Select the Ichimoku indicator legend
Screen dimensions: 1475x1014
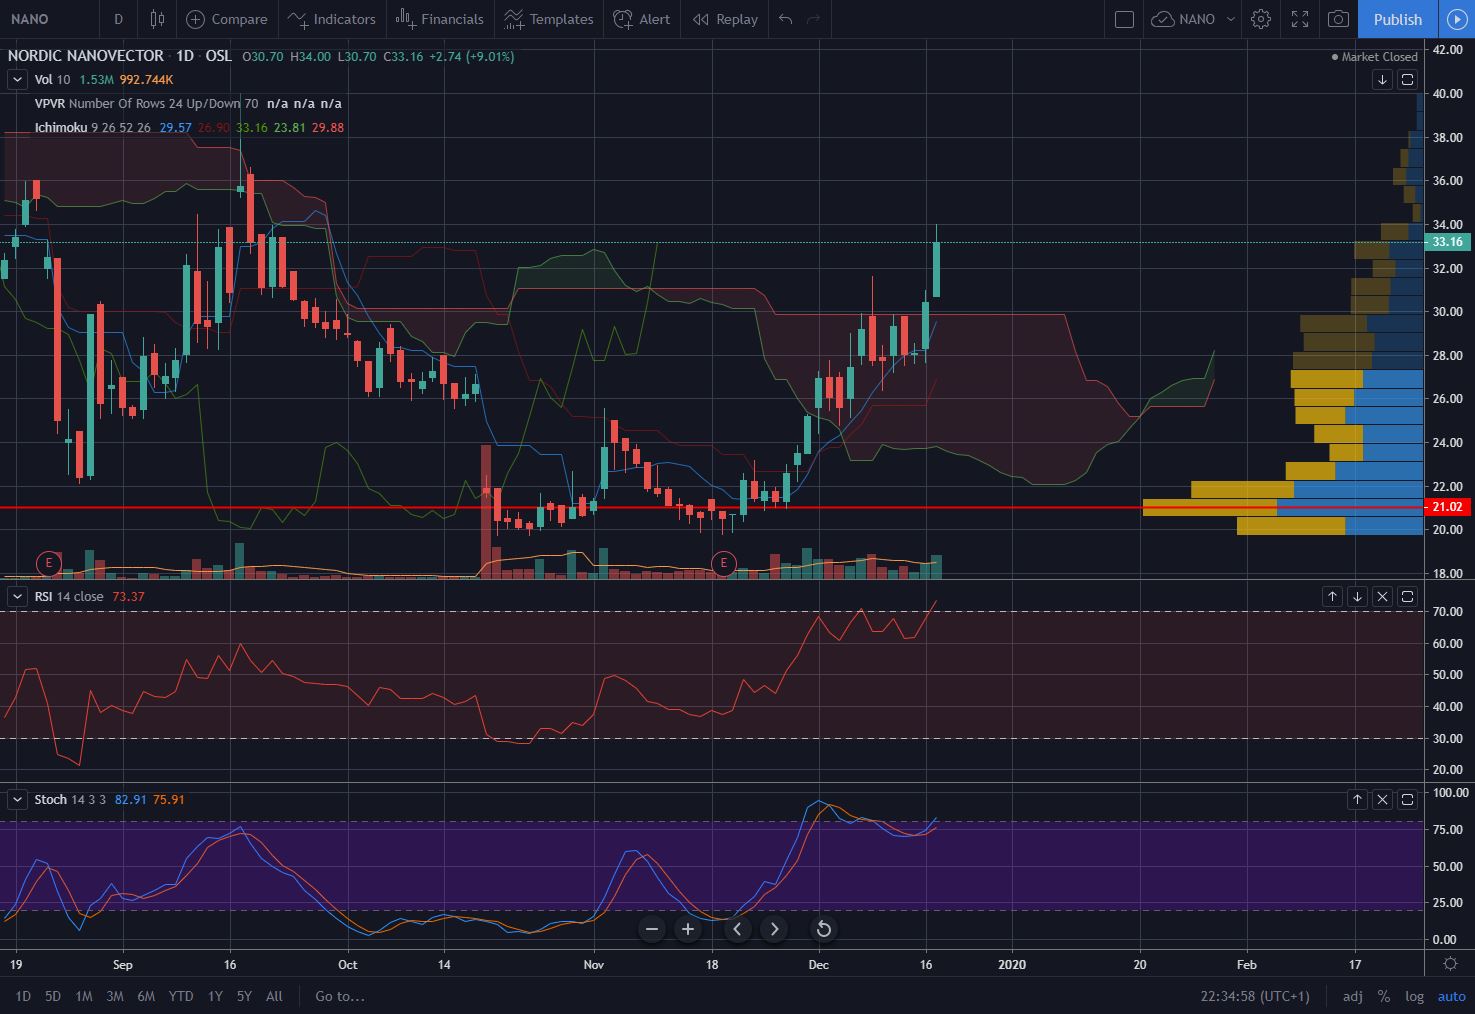[189, 127]
